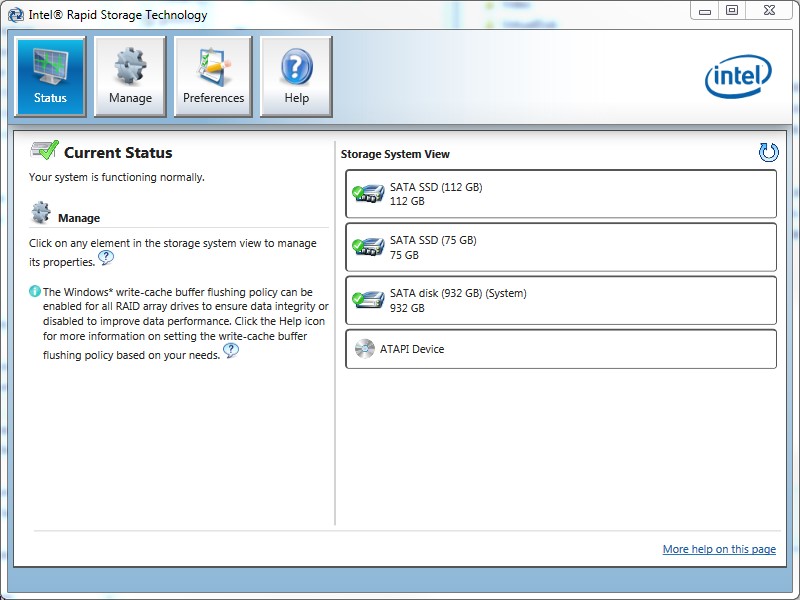Viewport: 800px width, 600px height.
Task: Select the Status toolbar icon
Action: (50, 75)
